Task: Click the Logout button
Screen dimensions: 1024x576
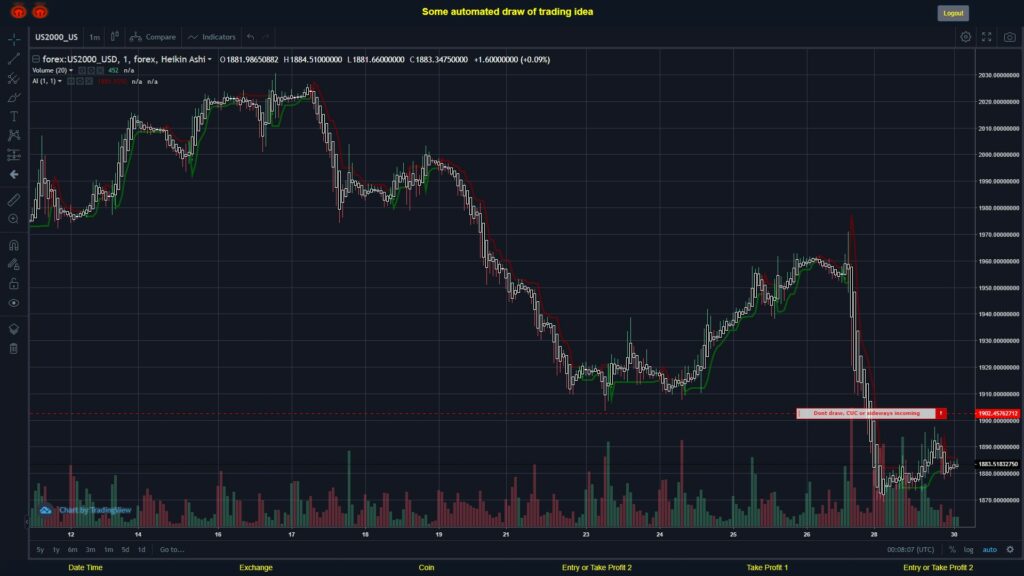Action: (x=953, y=13)
